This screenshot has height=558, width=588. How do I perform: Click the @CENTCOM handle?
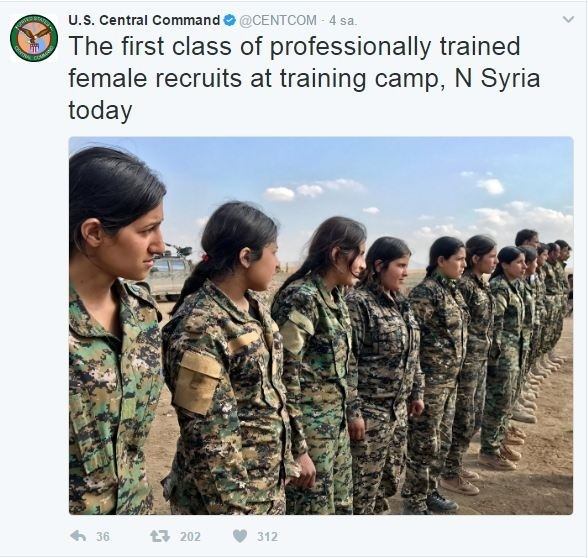[x=278, y=20]
